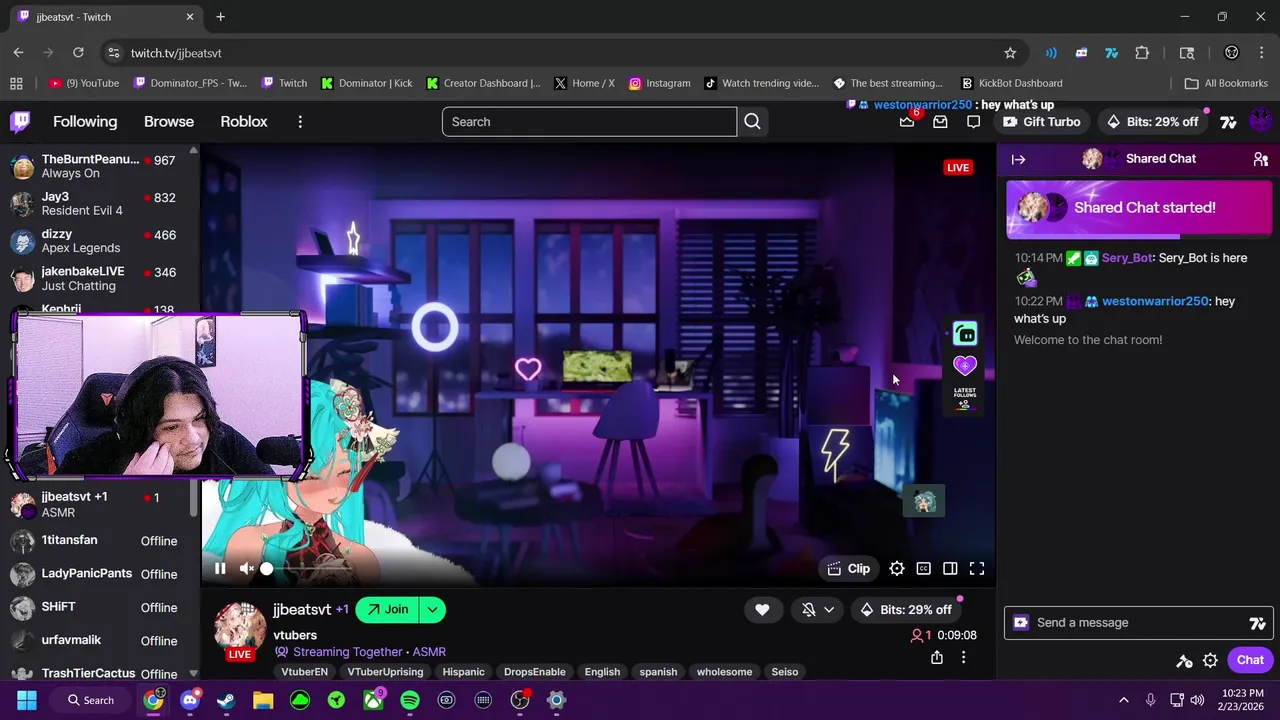The image size is (1280, 720).
Task: Click the Send a message field
Action: coord(1138,623)
